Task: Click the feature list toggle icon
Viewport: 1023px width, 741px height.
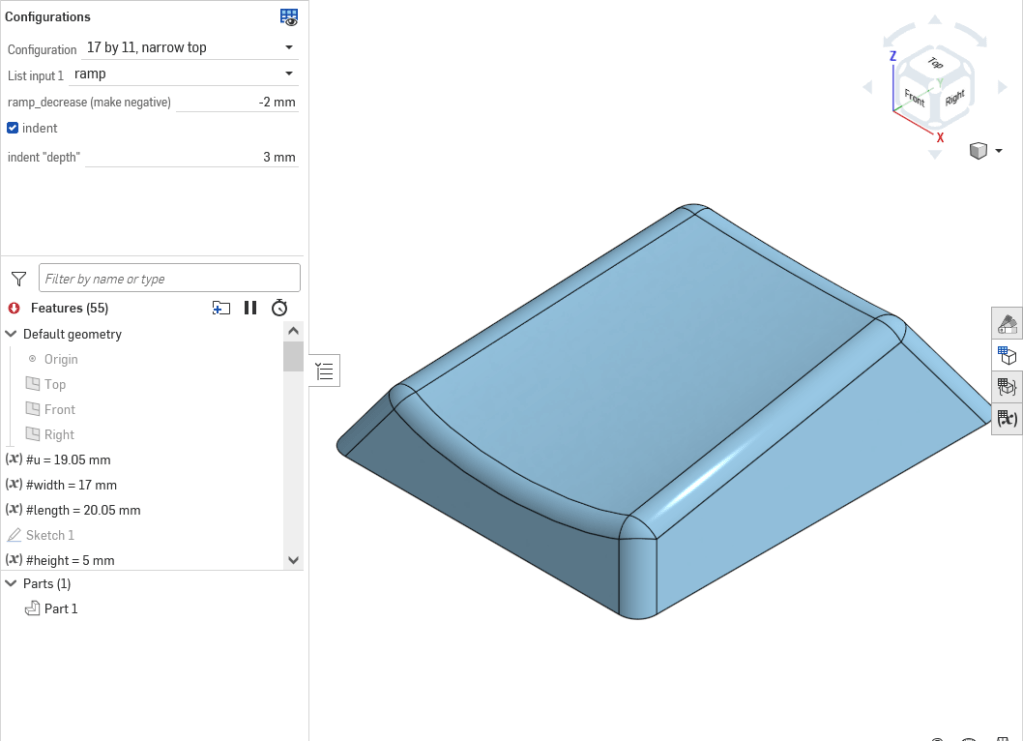Action: tap(324, 371)
